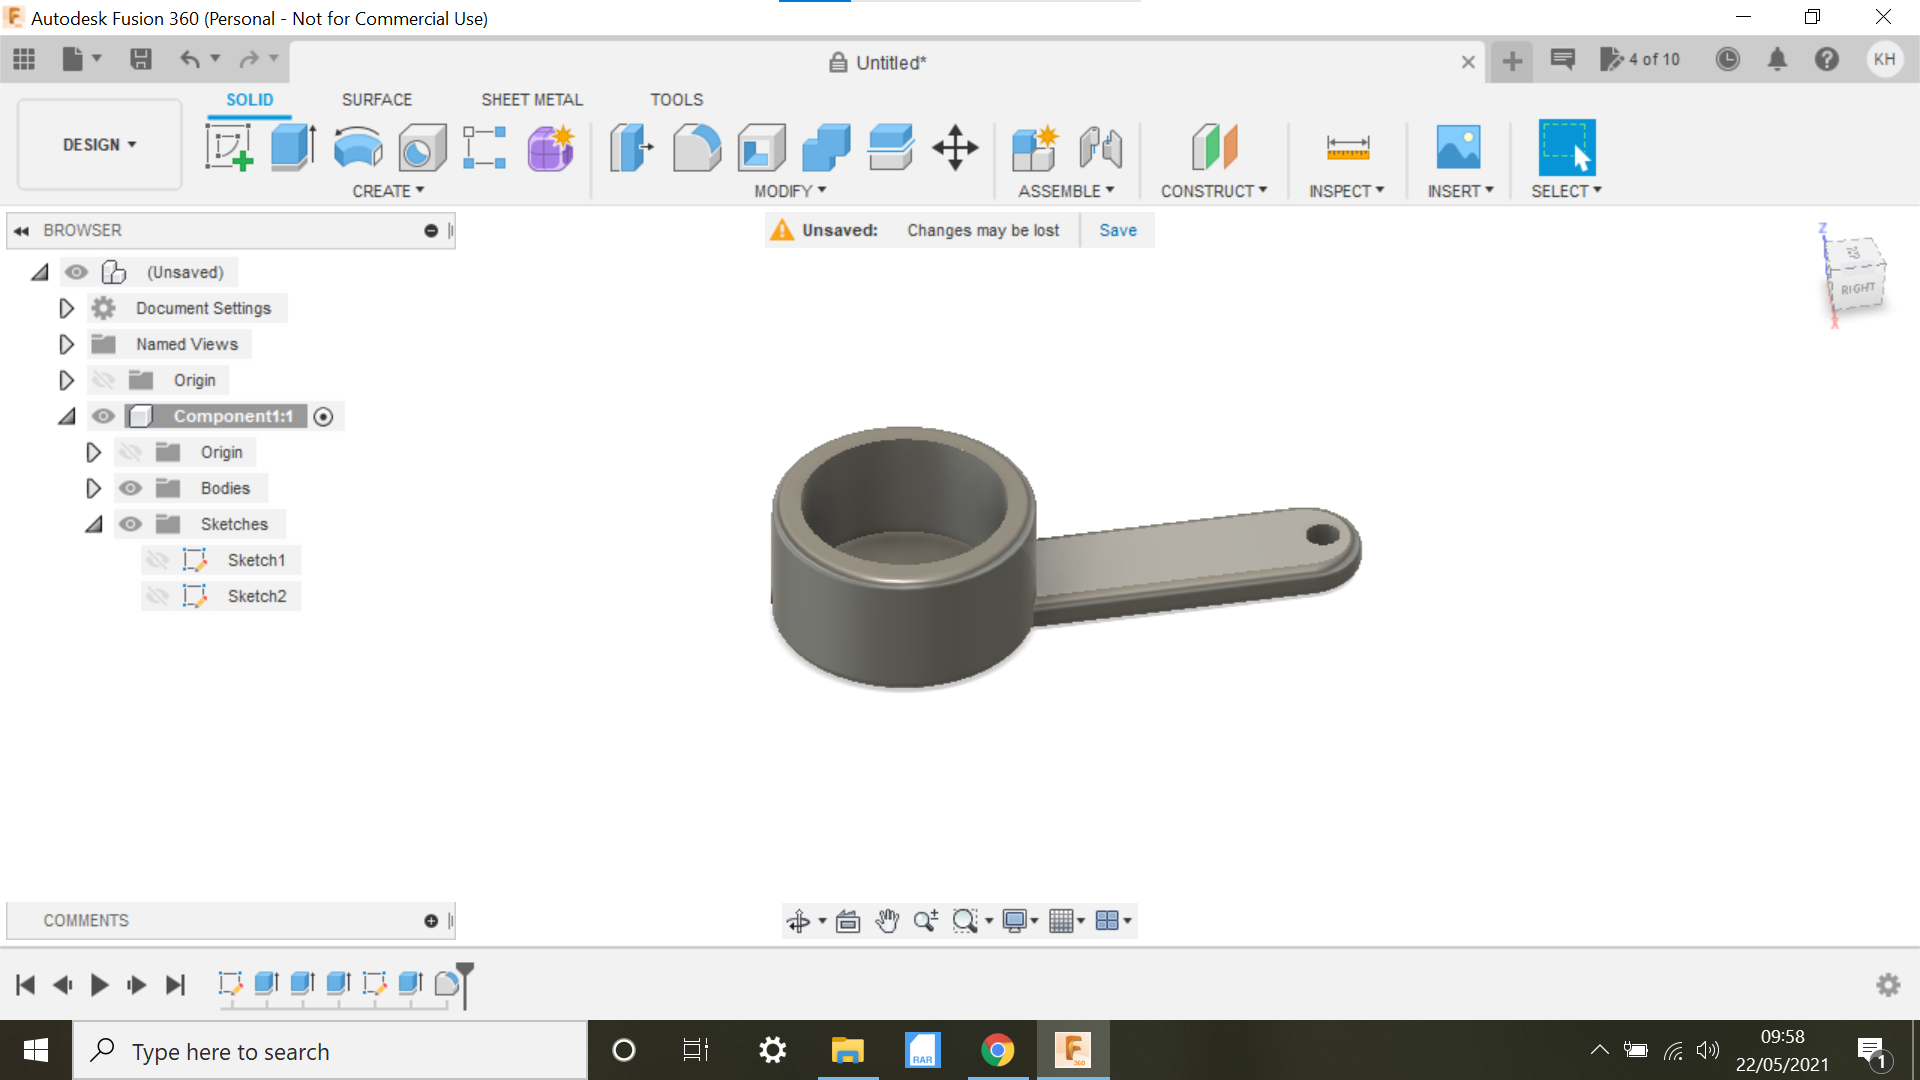Activate the Move/Copy tool
The height and width of the screenshot is (1080, 1920).
point(955,148)
